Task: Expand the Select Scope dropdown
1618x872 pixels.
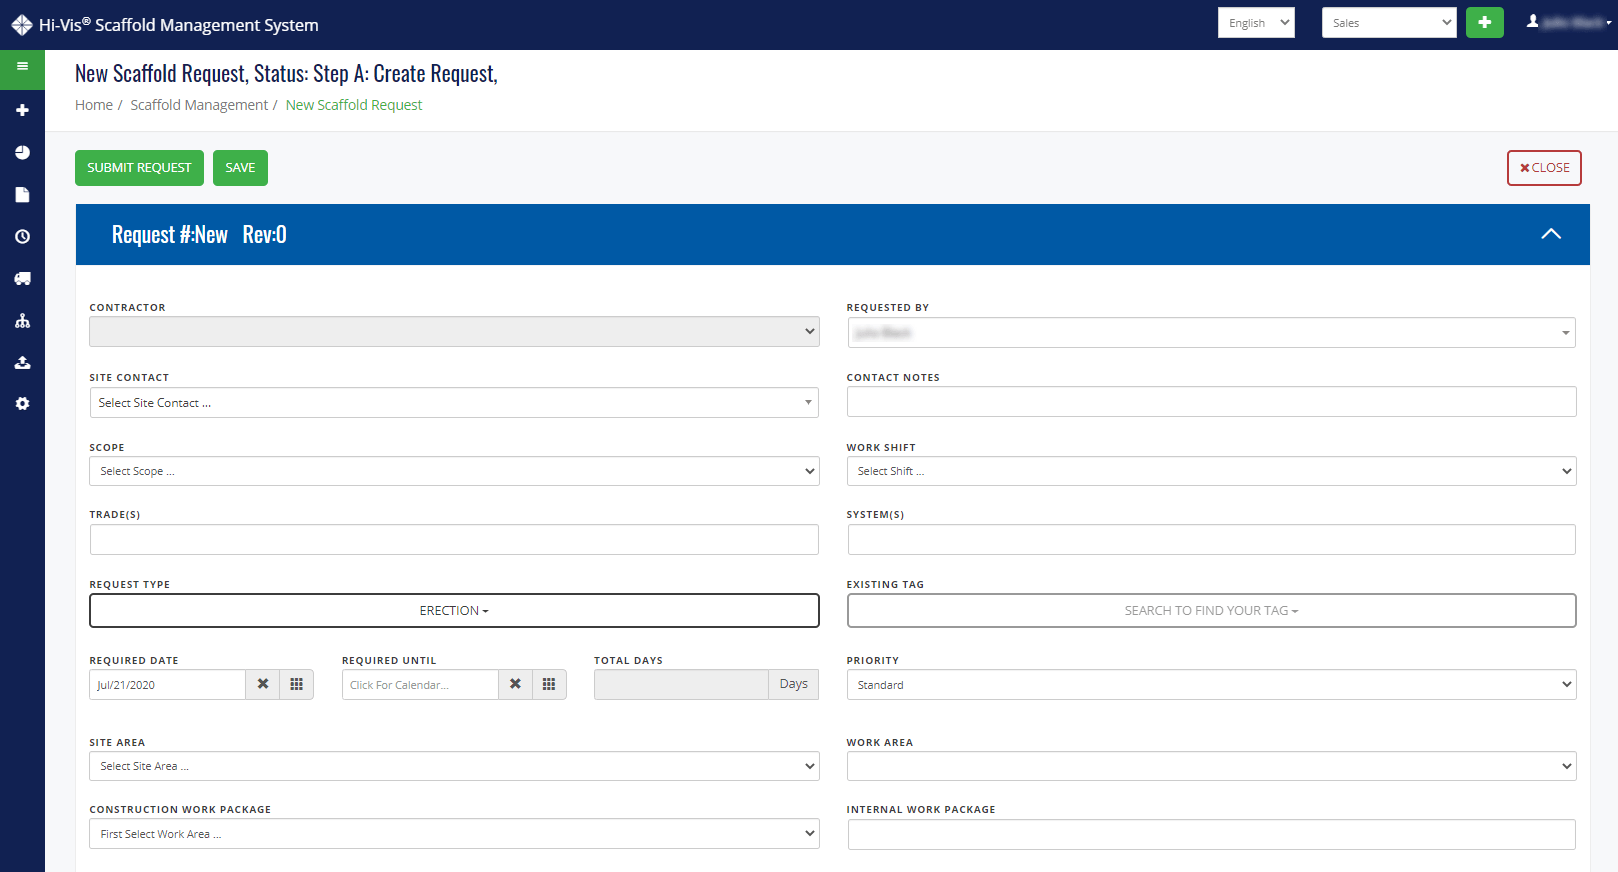Action: pyautogui.click(x=454, y=471)
